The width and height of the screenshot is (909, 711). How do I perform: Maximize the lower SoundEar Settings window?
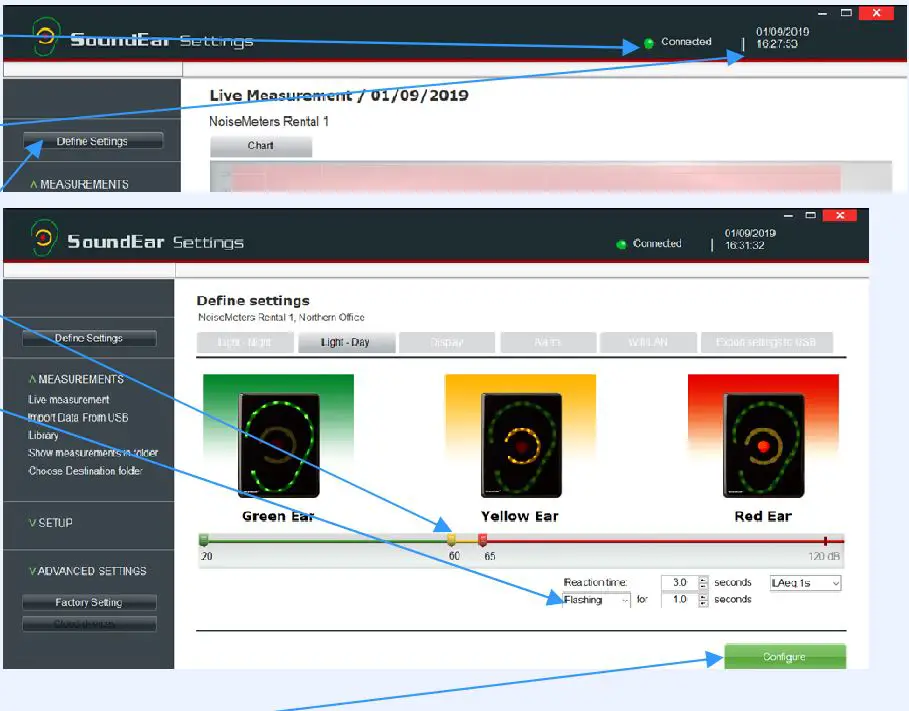coord(810,216)
